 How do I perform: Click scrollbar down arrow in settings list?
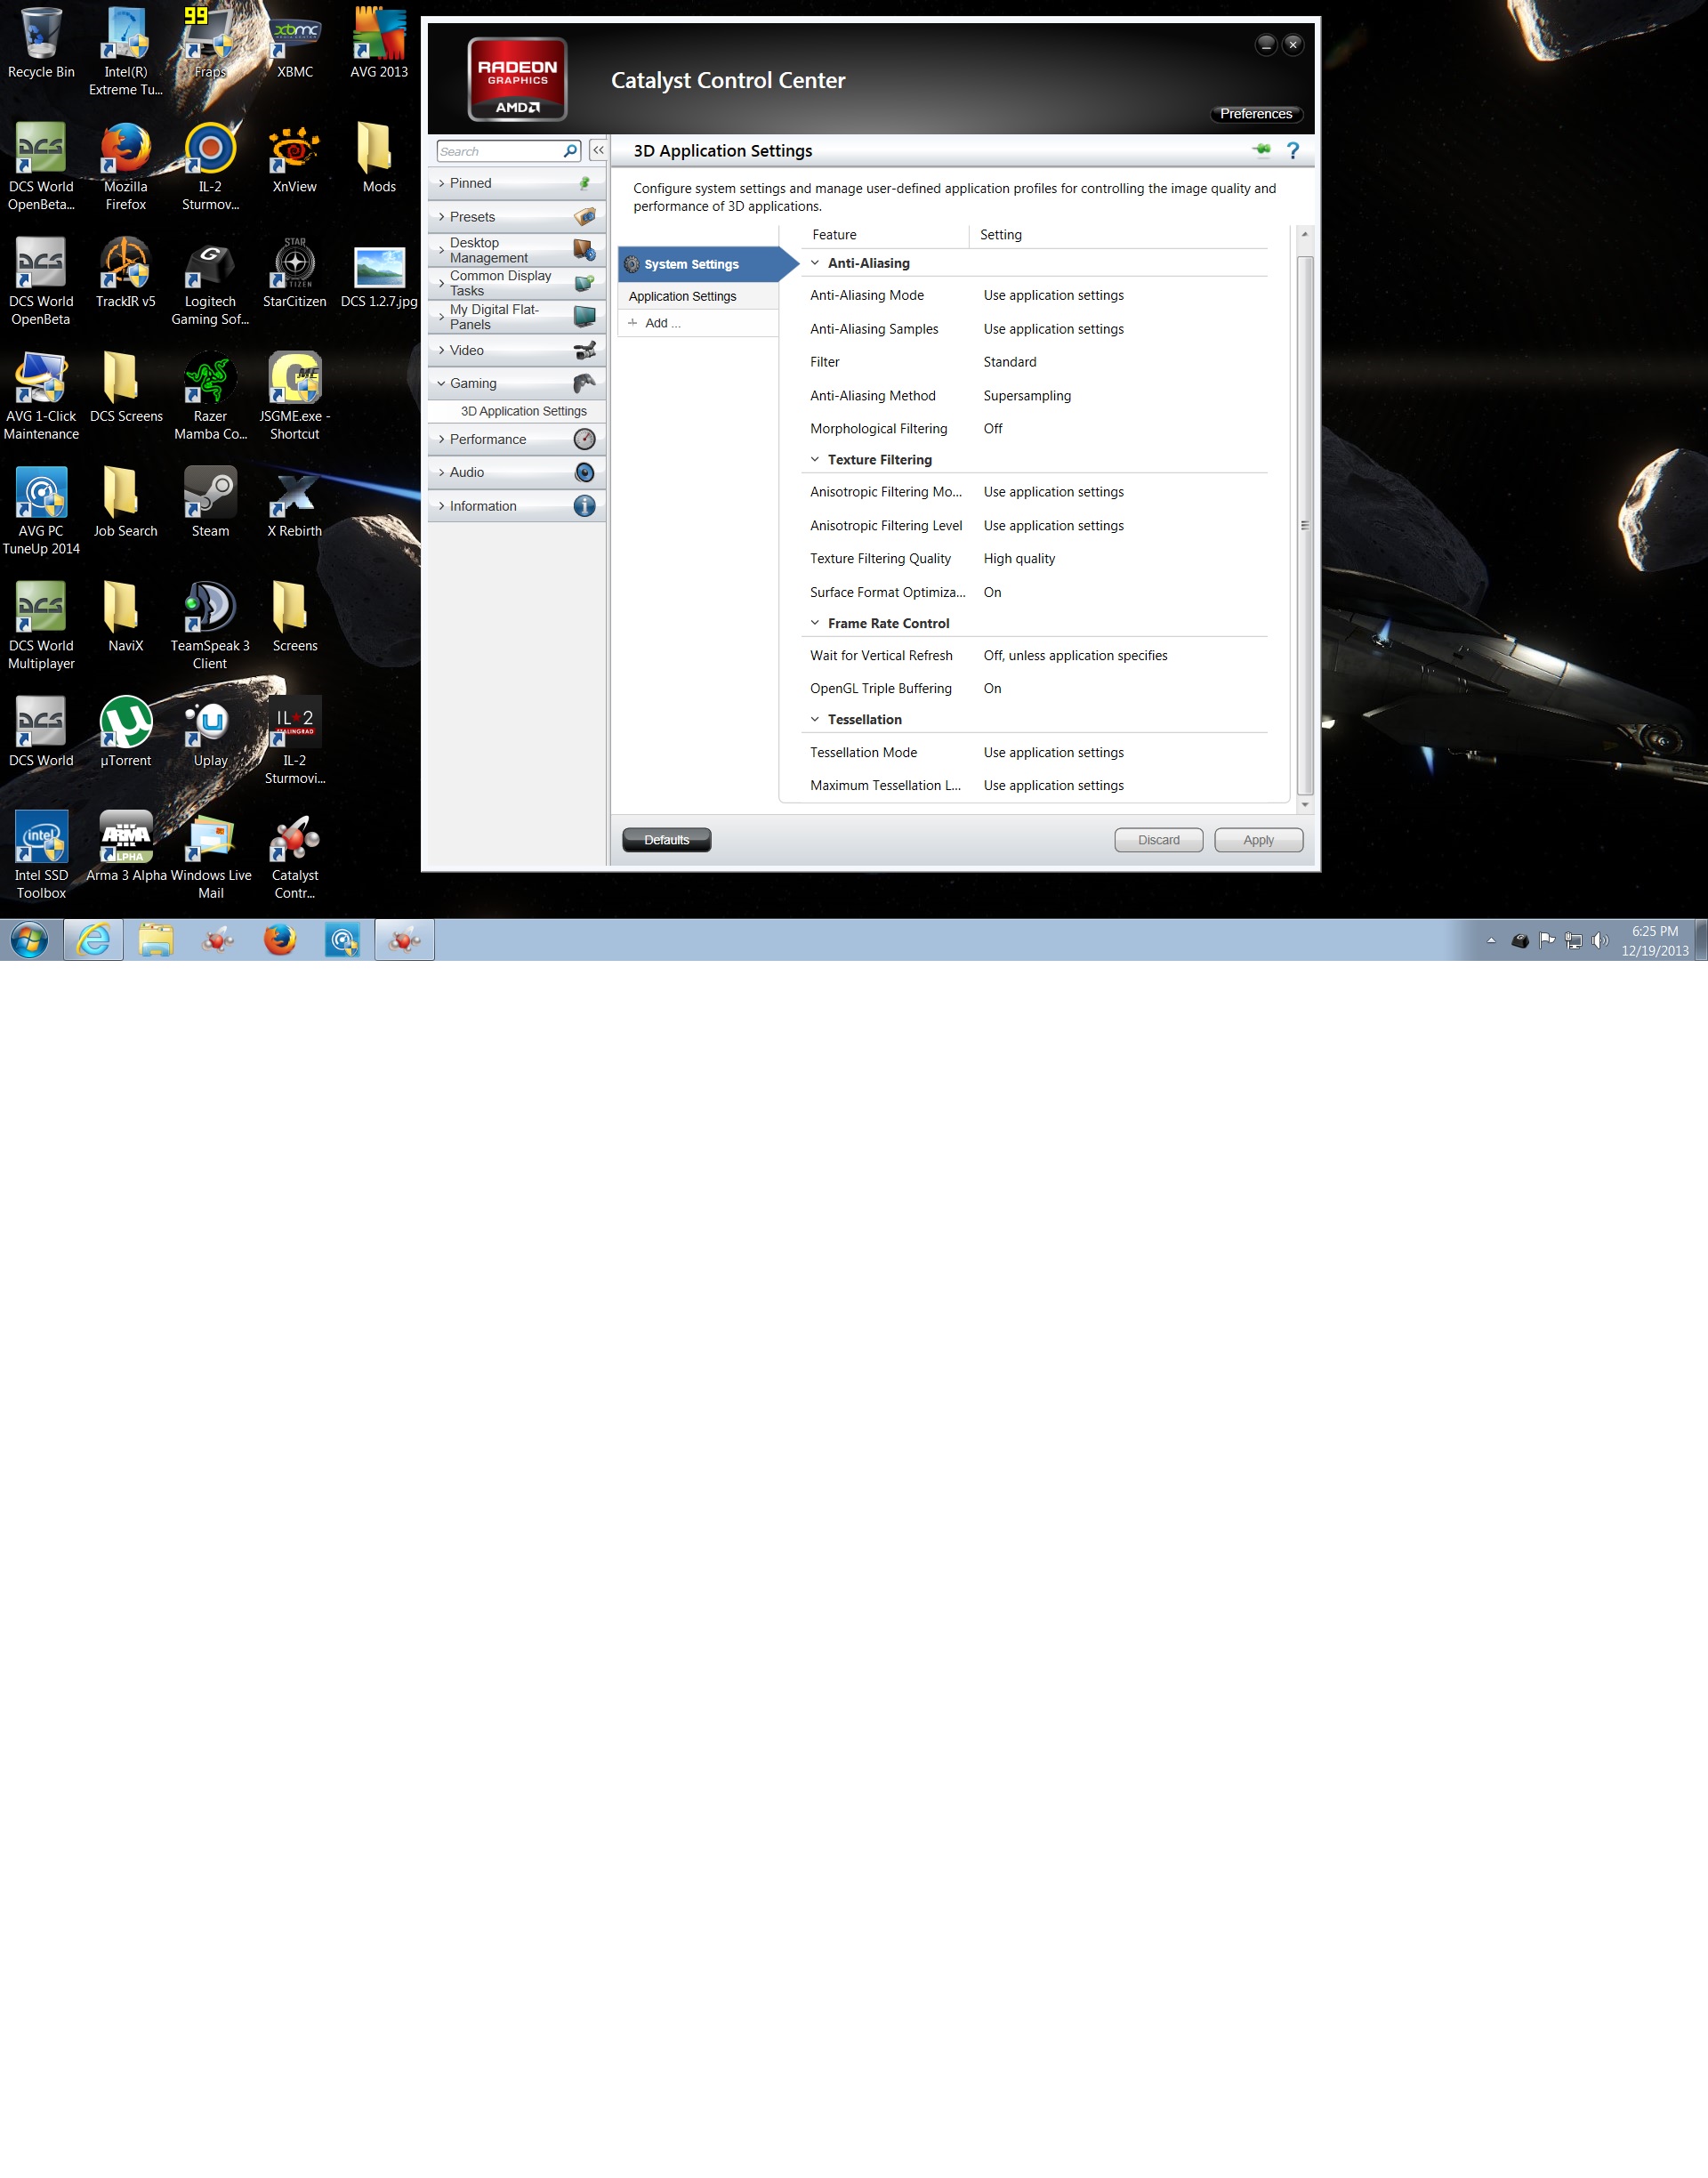coord(1304,804)
